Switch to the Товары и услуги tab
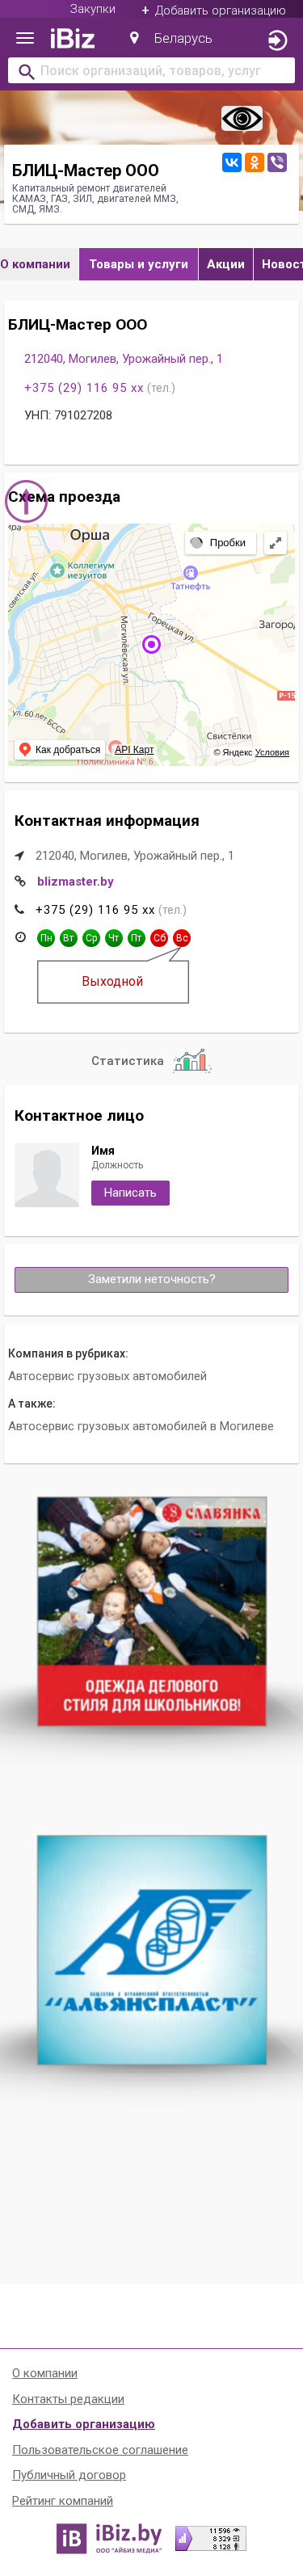303x2576 pixels. 138,264
